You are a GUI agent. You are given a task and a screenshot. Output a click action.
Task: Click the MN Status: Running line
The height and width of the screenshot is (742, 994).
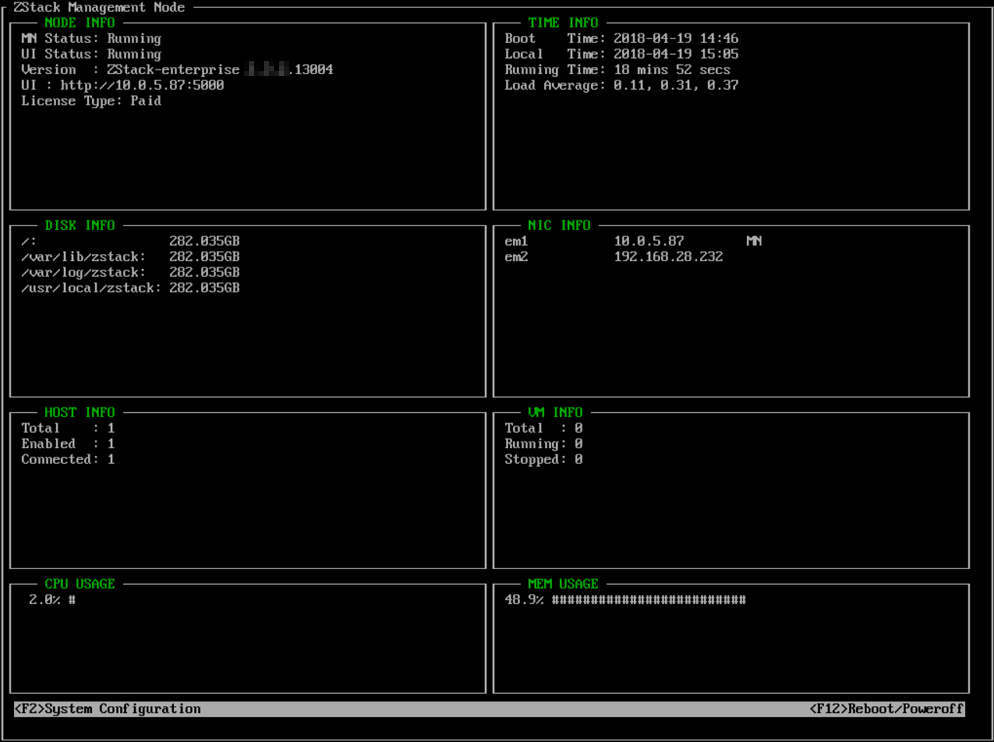(91, 38)
